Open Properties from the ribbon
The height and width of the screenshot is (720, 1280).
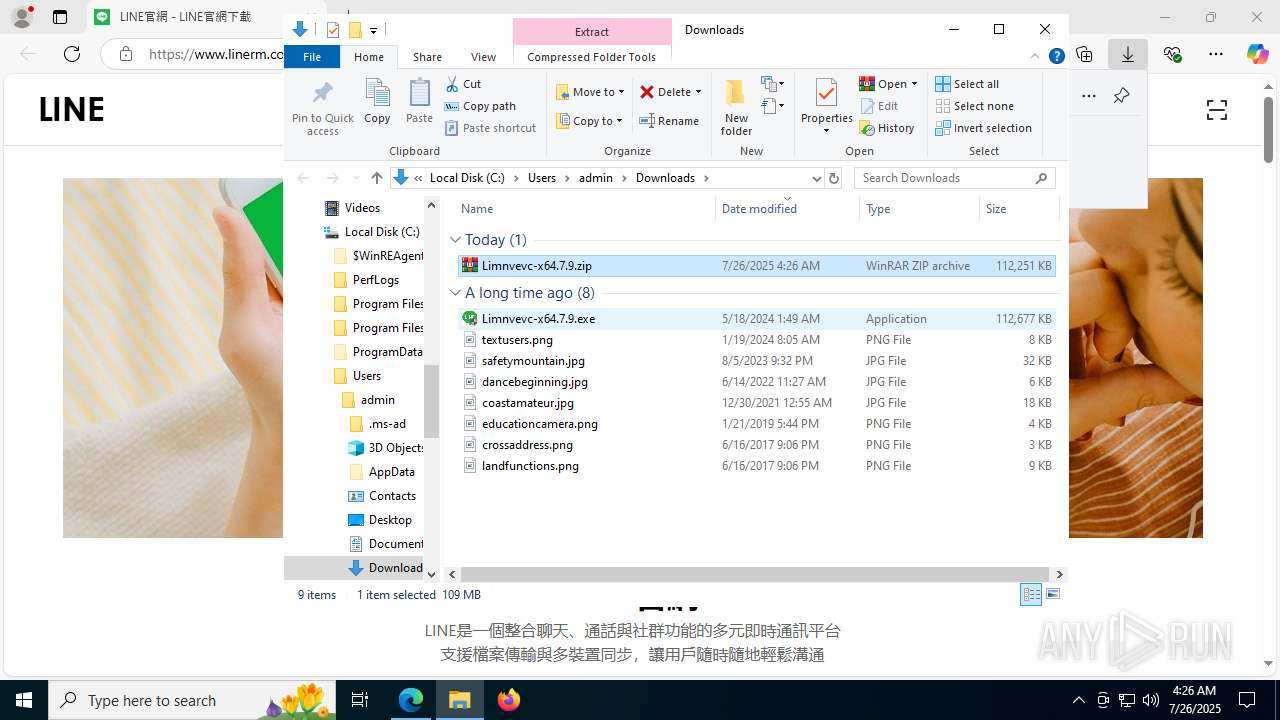tap(826, 107)
